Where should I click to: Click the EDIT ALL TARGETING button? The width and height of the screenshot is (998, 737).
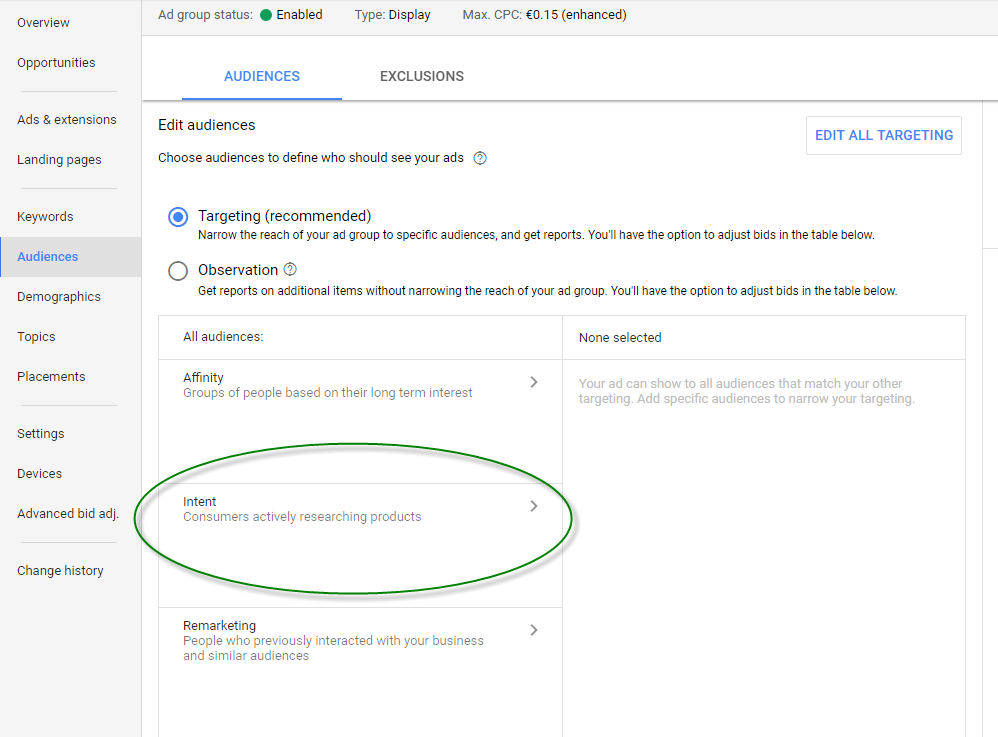pos(884,135)
